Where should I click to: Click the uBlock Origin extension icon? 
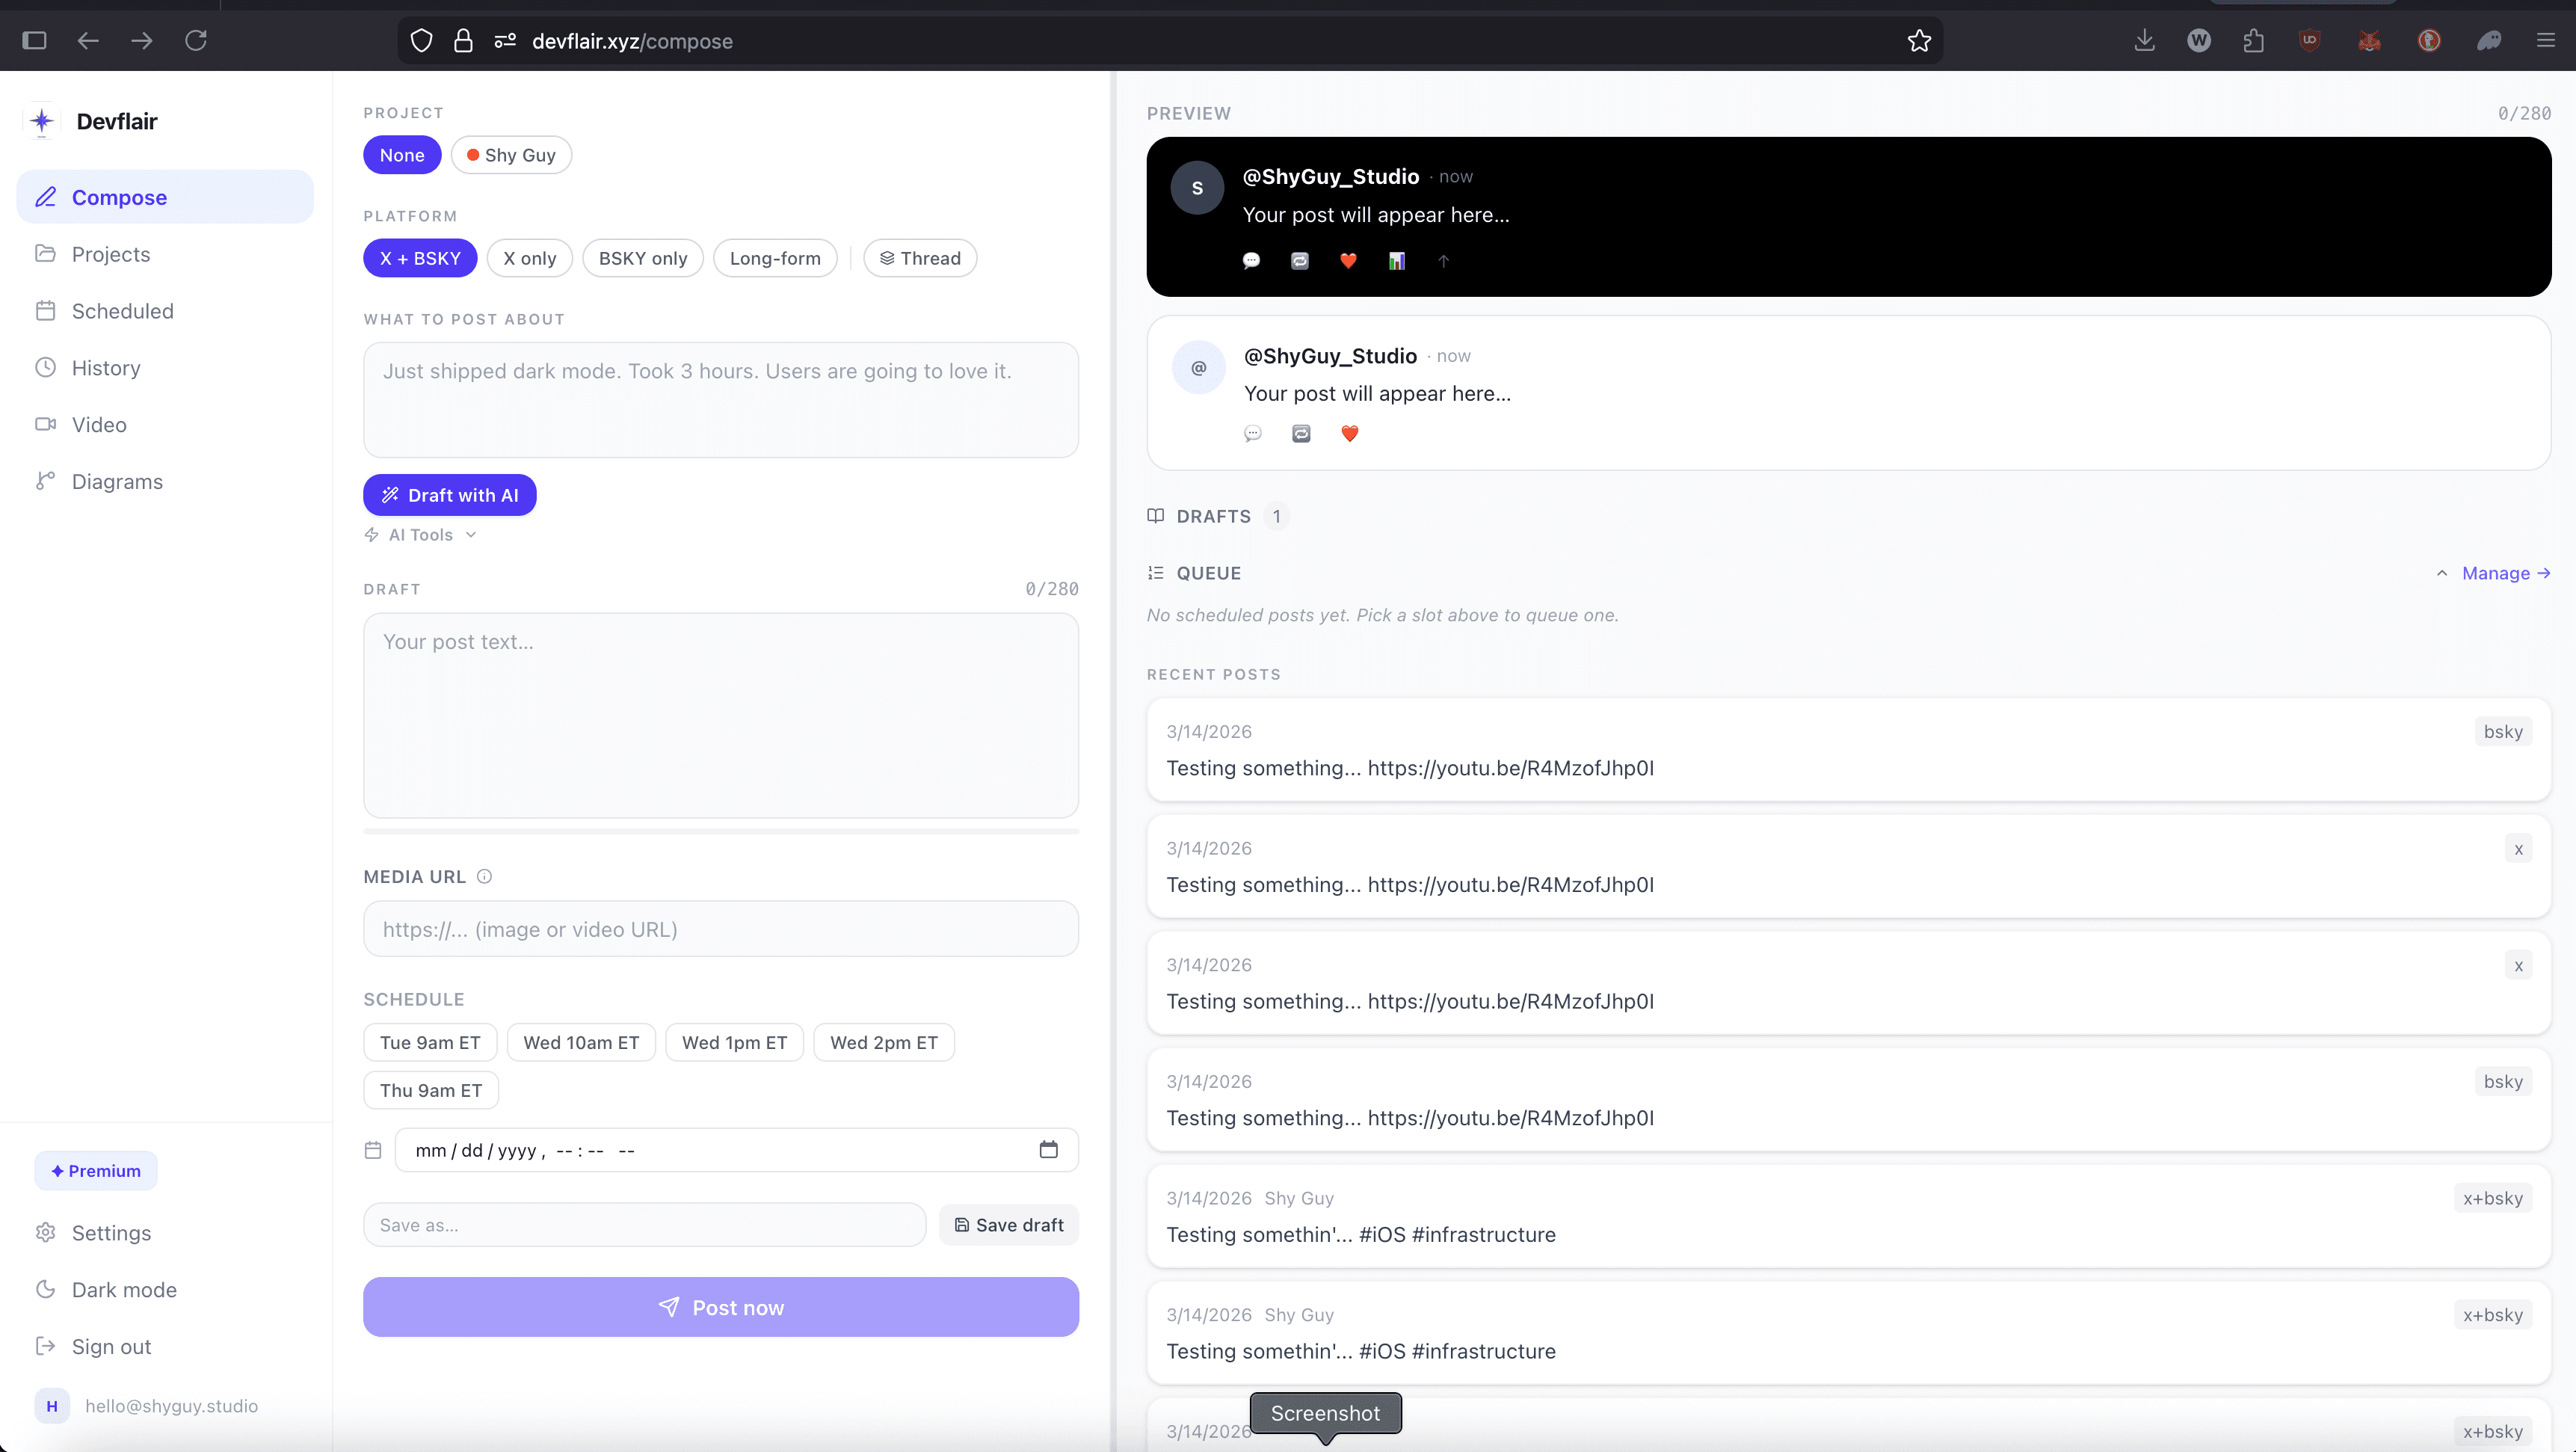tap(2310, 41)
